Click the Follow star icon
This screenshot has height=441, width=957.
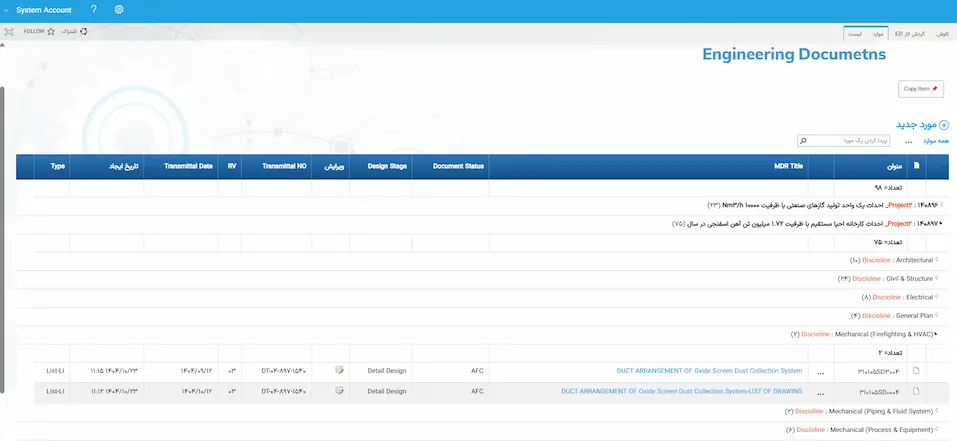pyautogui.click(x=51, y=31)
